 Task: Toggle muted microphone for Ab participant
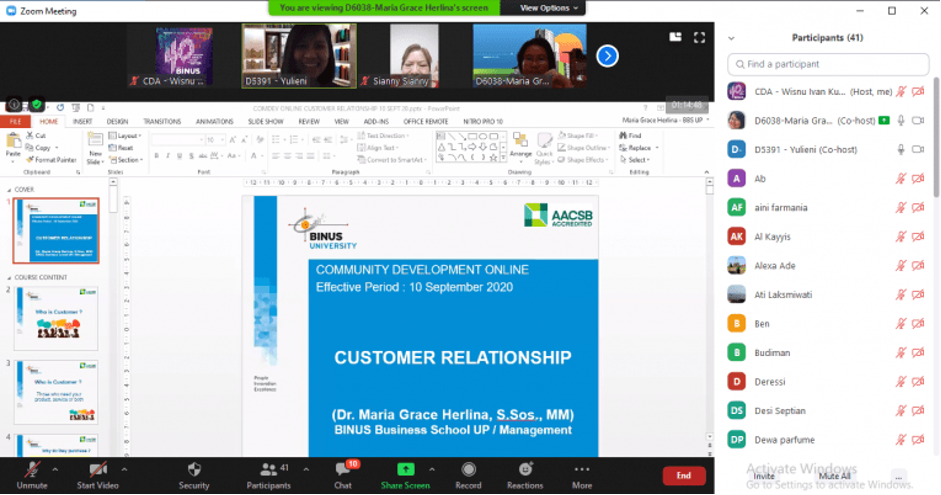[x=901, y=178]
